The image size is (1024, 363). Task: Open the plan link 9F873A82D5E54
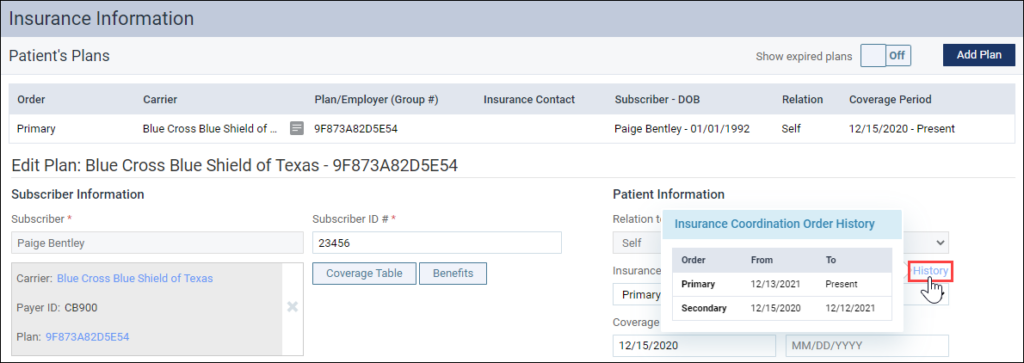coord(87,337)
